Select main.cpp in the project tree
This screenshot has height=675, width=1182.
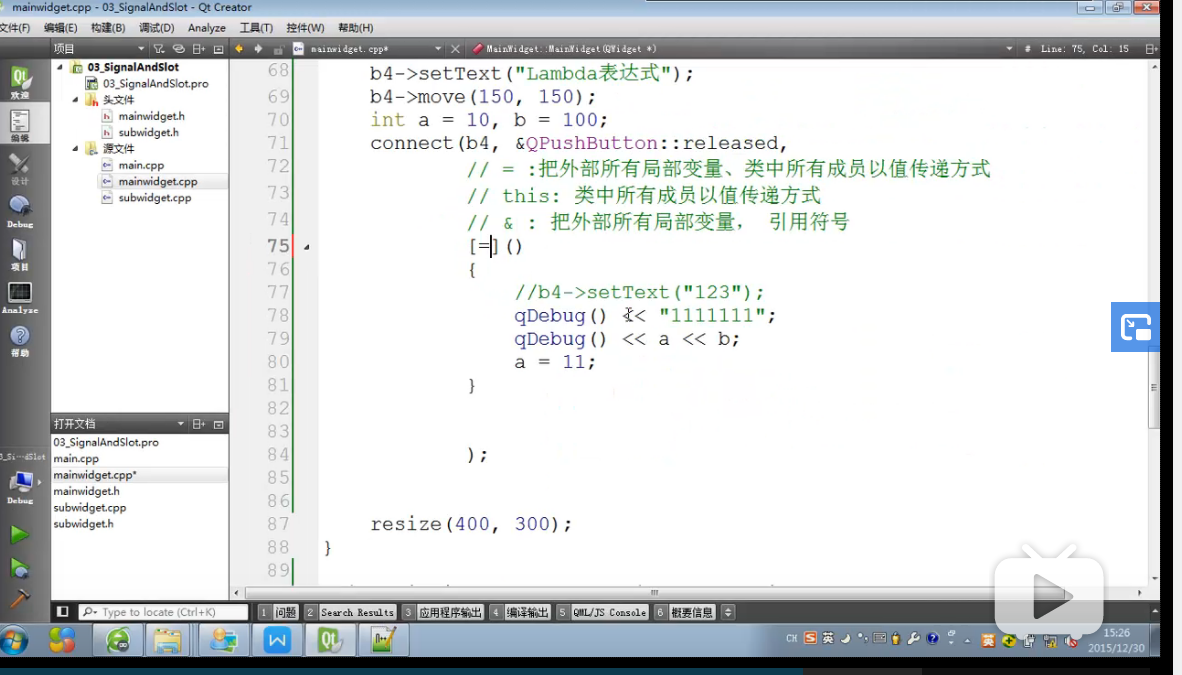tap(141, 165)
